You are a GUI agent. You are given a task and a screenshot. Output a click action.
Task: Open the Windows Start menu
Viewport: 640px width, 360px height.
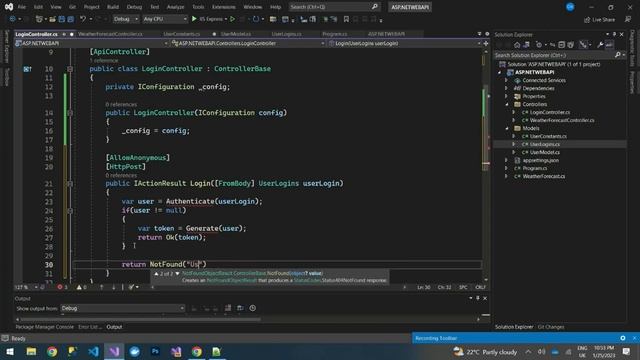coord(10,351)
